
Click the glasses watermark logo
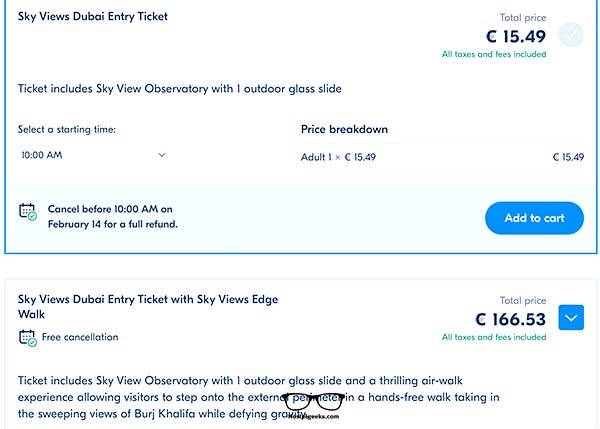click(x=314, y=406)
